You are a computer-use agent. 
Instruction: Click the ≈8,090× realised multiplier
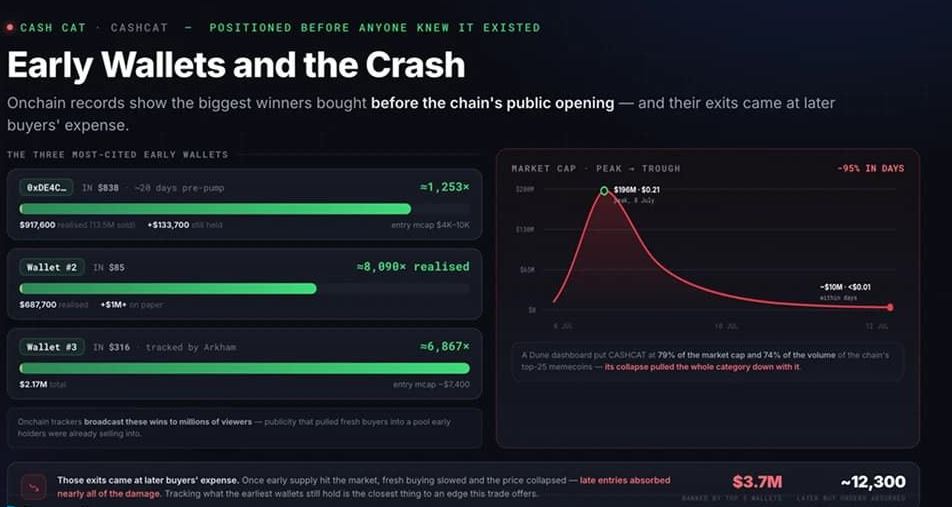pyautogui.click(x=413, y=267)
